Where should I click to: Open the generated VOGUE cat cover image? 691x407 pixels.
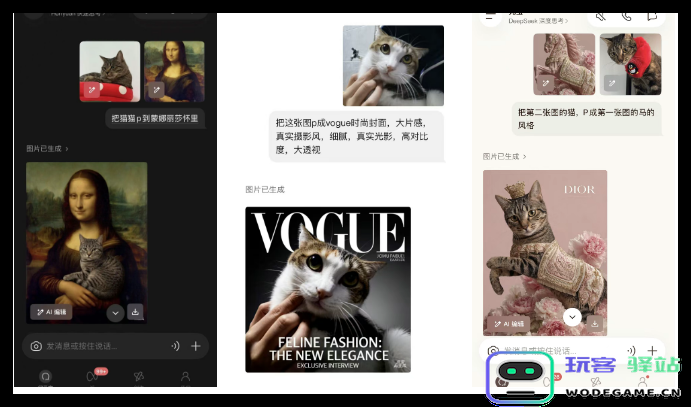click(x=328, y=289)
